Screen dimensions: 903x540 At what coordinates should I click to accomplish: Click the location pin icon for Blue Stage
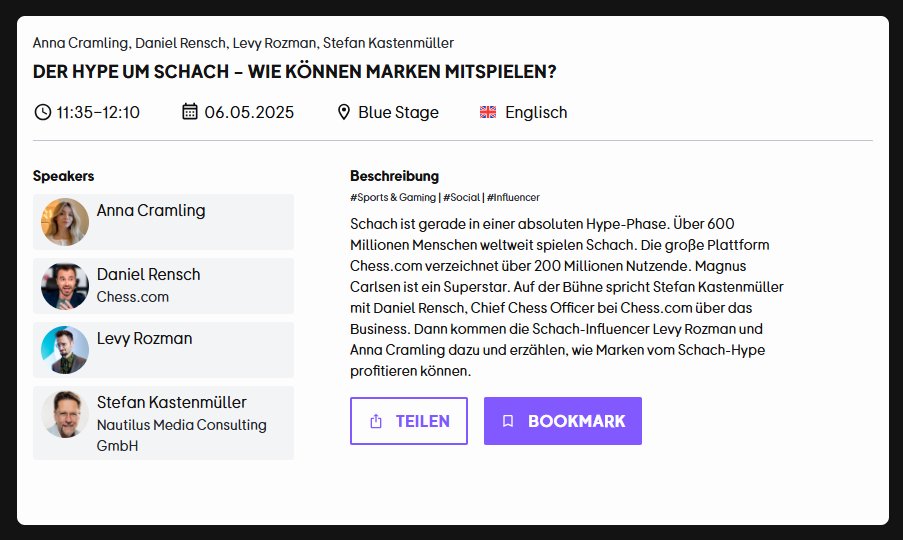[344, 112]
